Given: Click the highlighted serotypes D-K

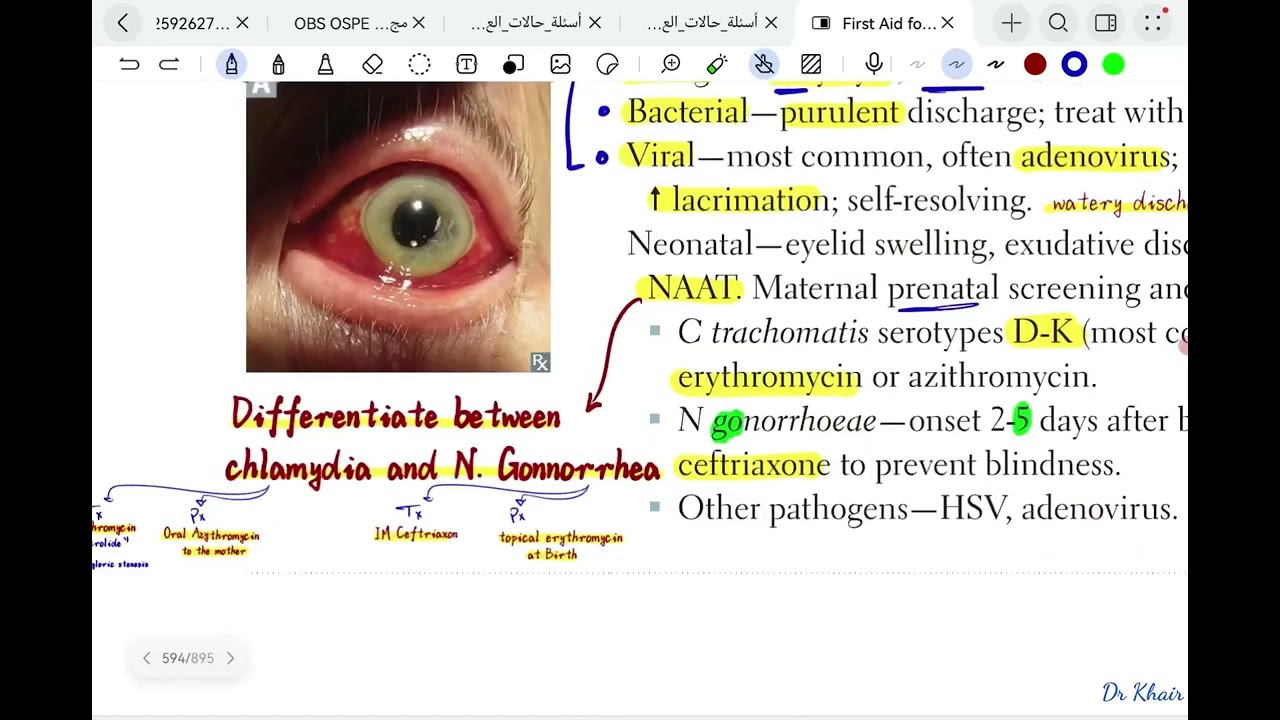Looking at the screenshot, I should 1042,332.
